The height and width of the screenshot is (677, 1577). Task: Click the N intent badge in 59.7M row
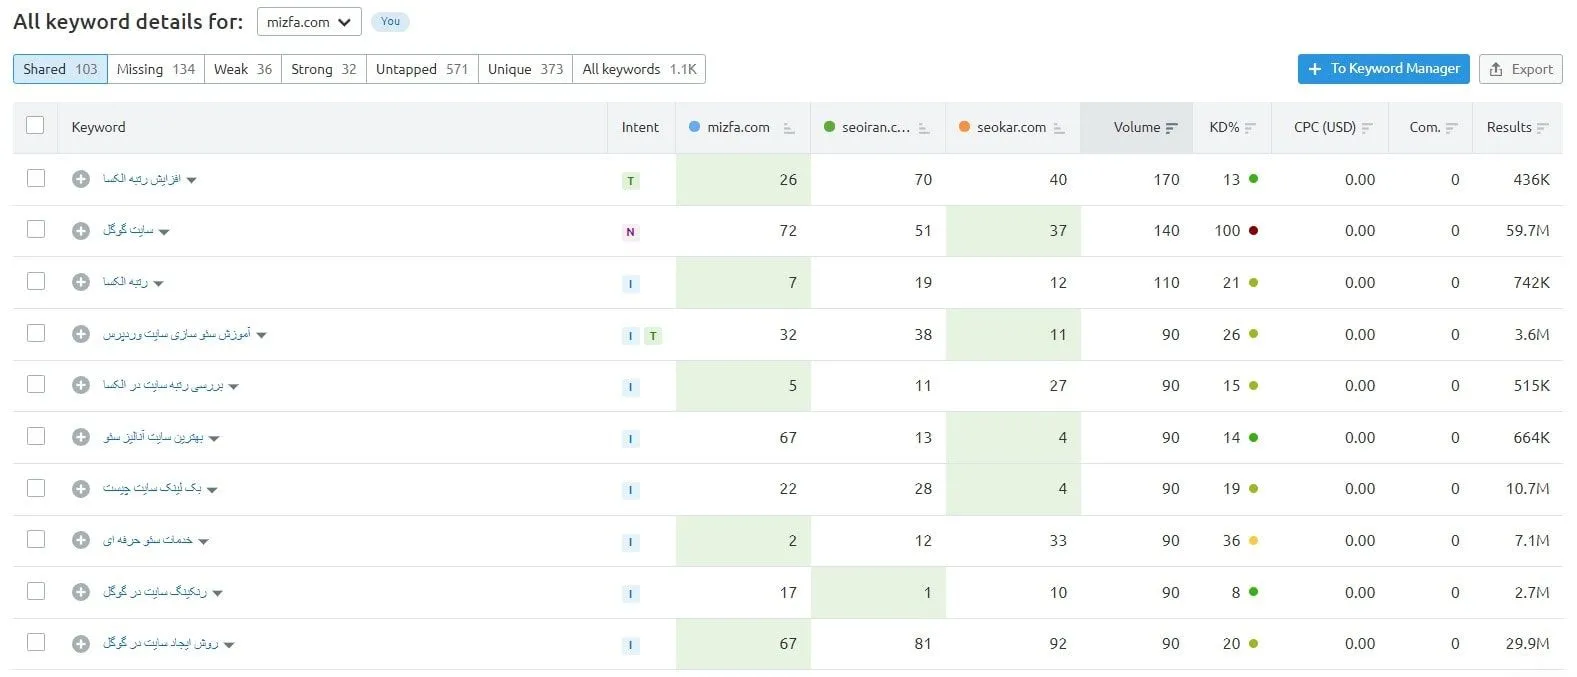630,232
